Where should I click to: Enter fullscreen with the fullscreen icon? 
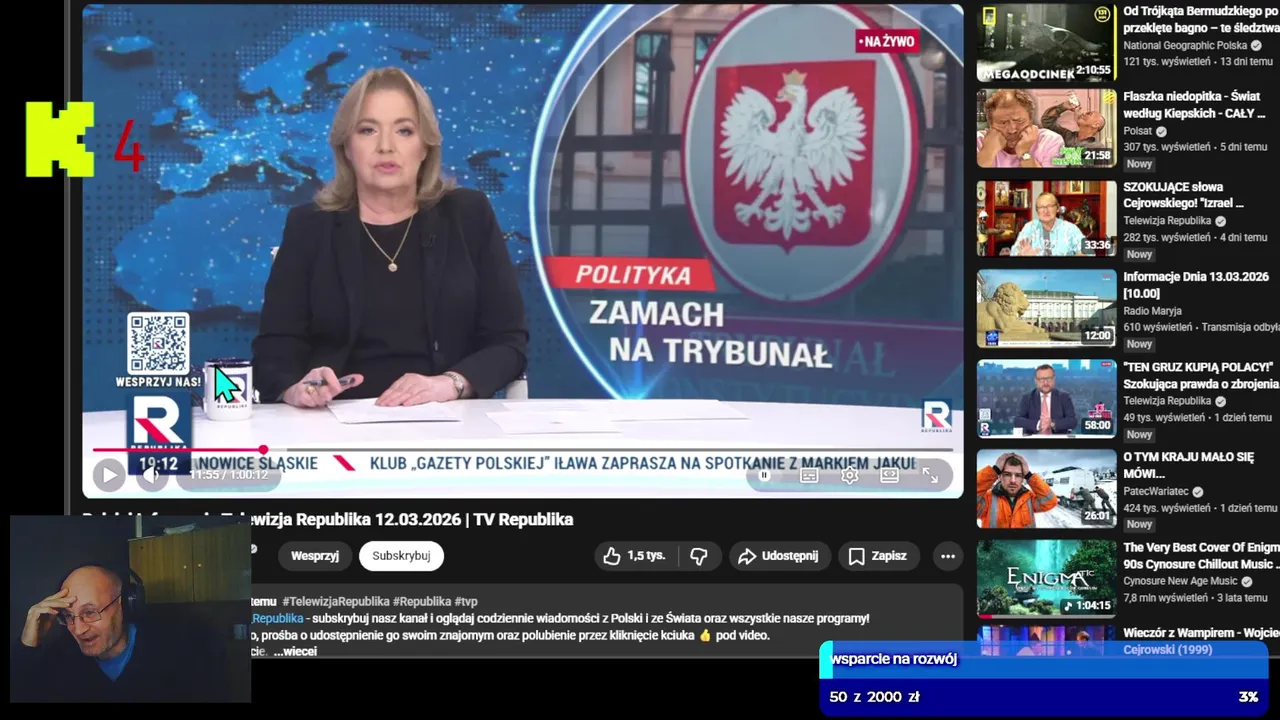coord(929,476)
